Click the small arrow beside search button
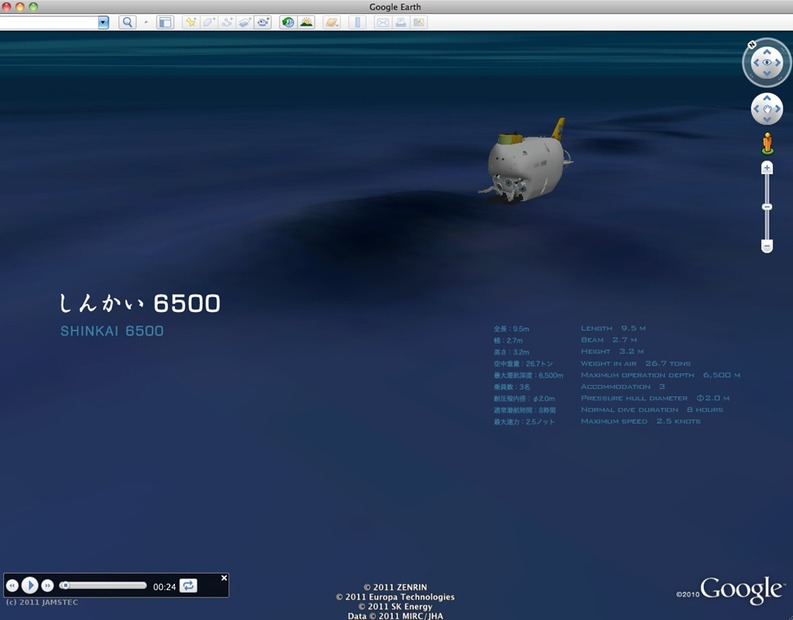This screenshot has height=620, width=793. point(146,22)
